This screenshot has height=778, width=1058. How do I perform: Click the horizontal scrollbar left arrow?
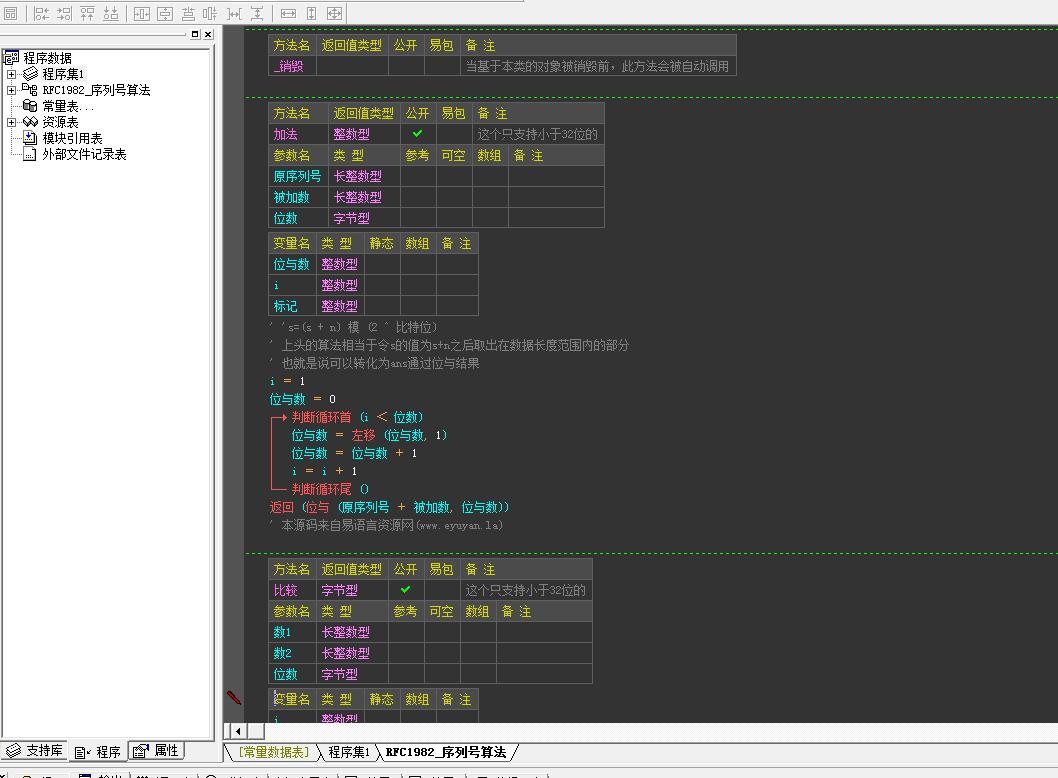point(238,731)
